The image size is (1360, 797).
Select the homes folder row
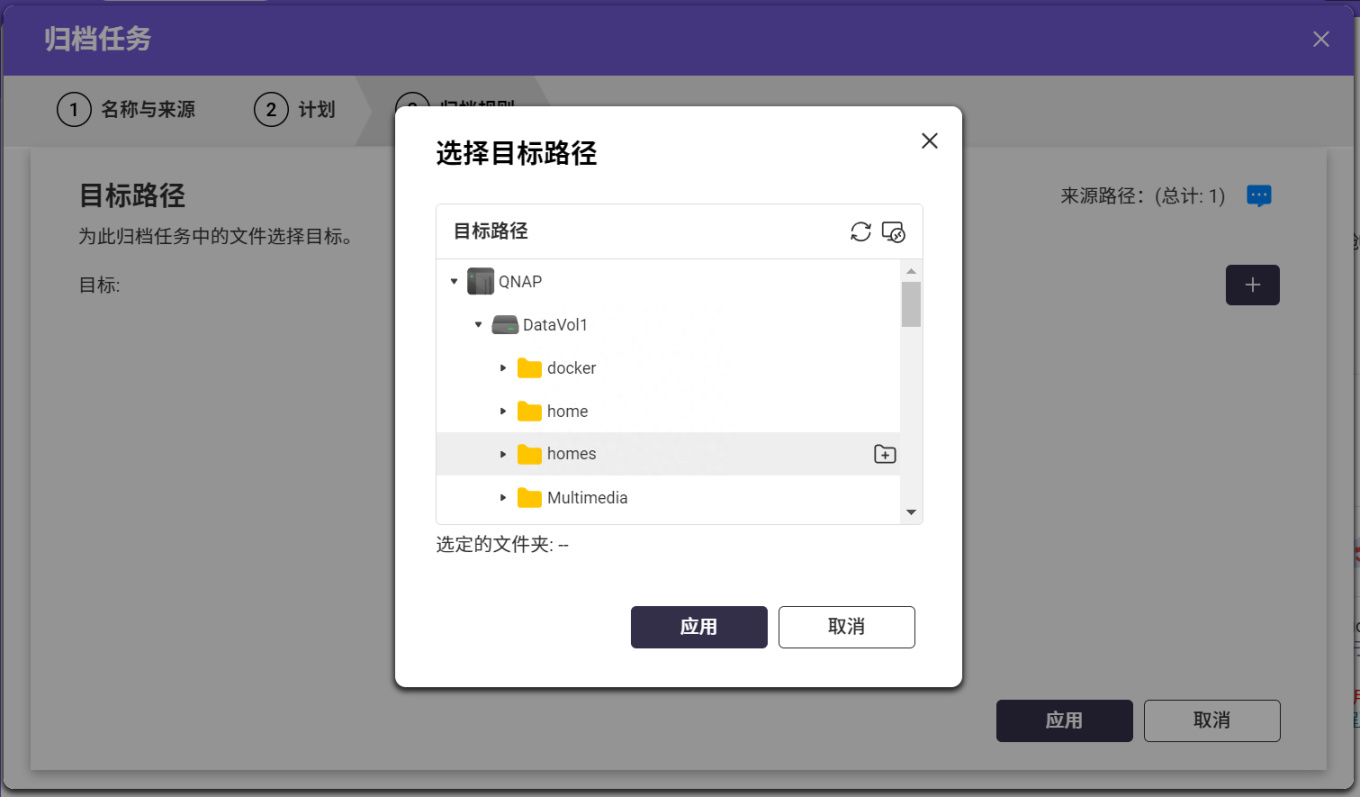tap(668, 454)
